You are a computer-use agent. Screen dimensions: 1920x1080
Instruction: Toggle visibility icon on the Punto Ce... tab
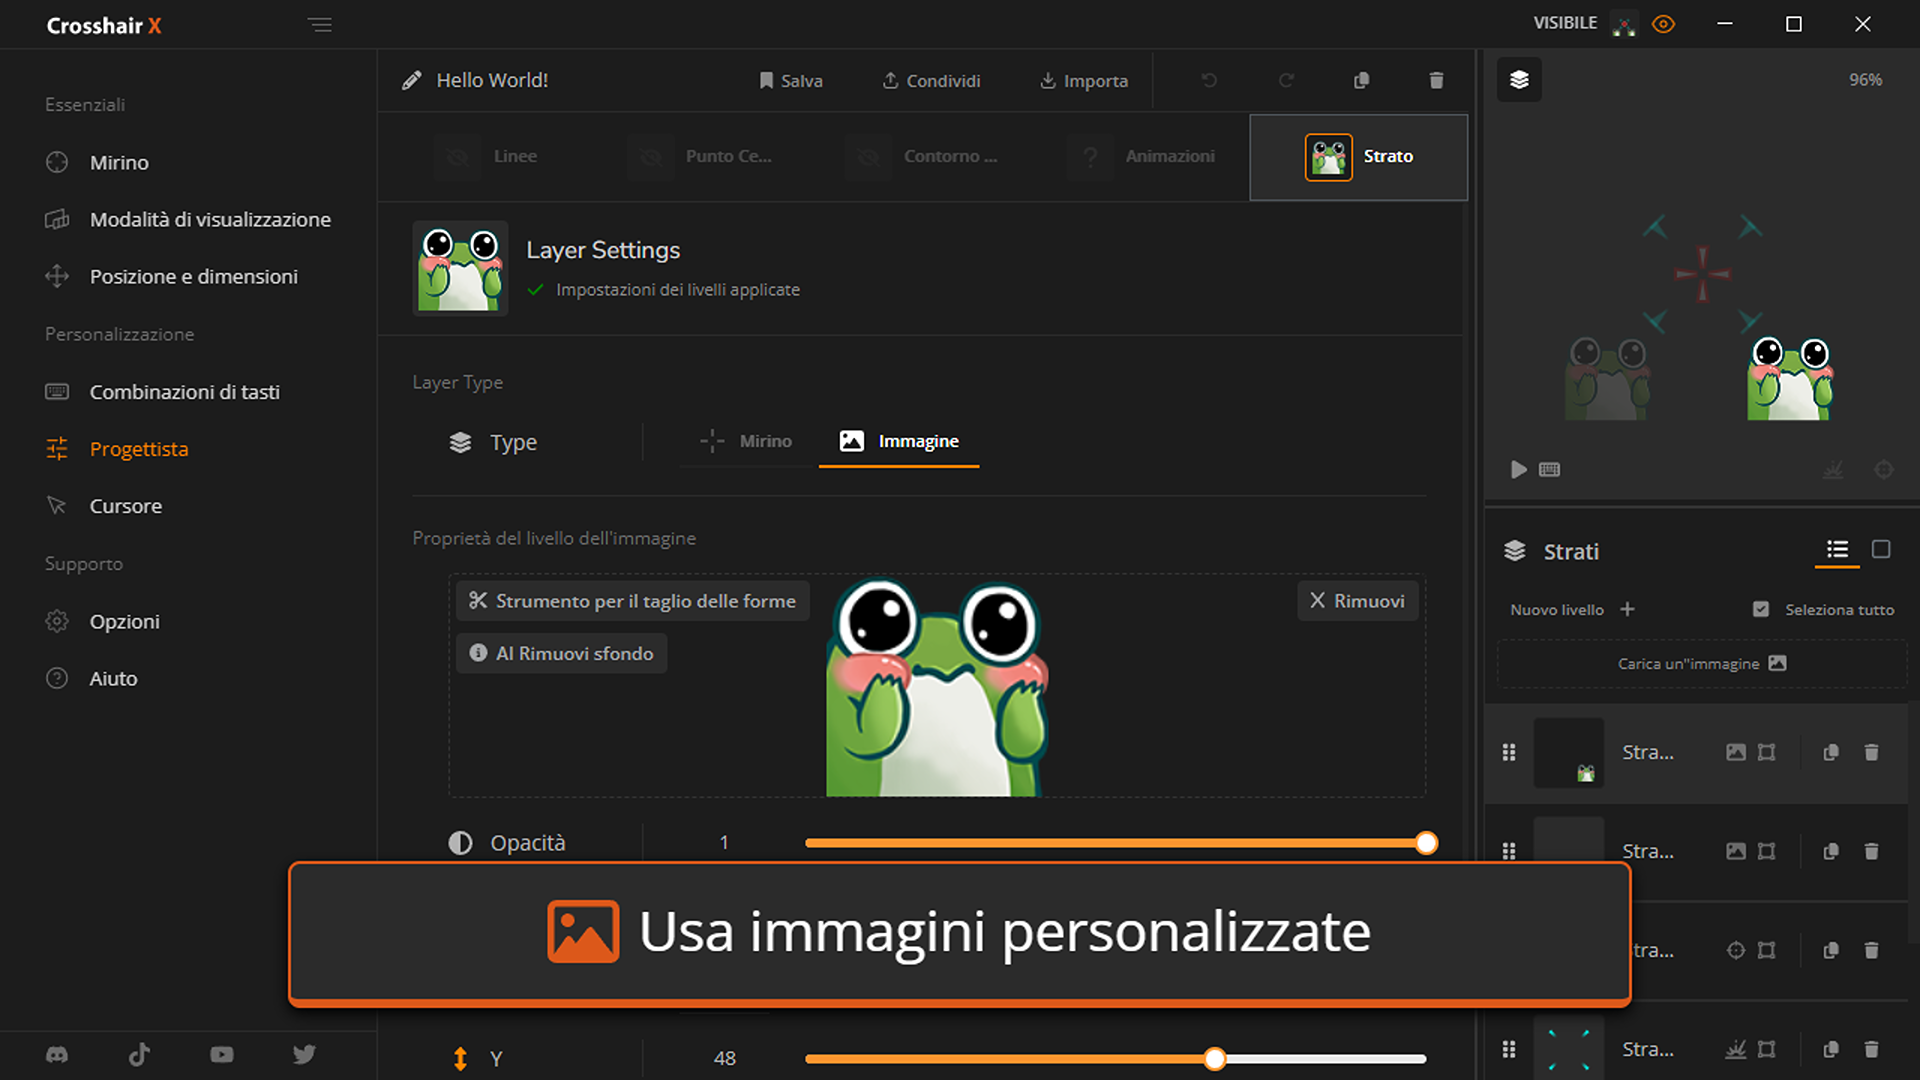coord(651,157)
